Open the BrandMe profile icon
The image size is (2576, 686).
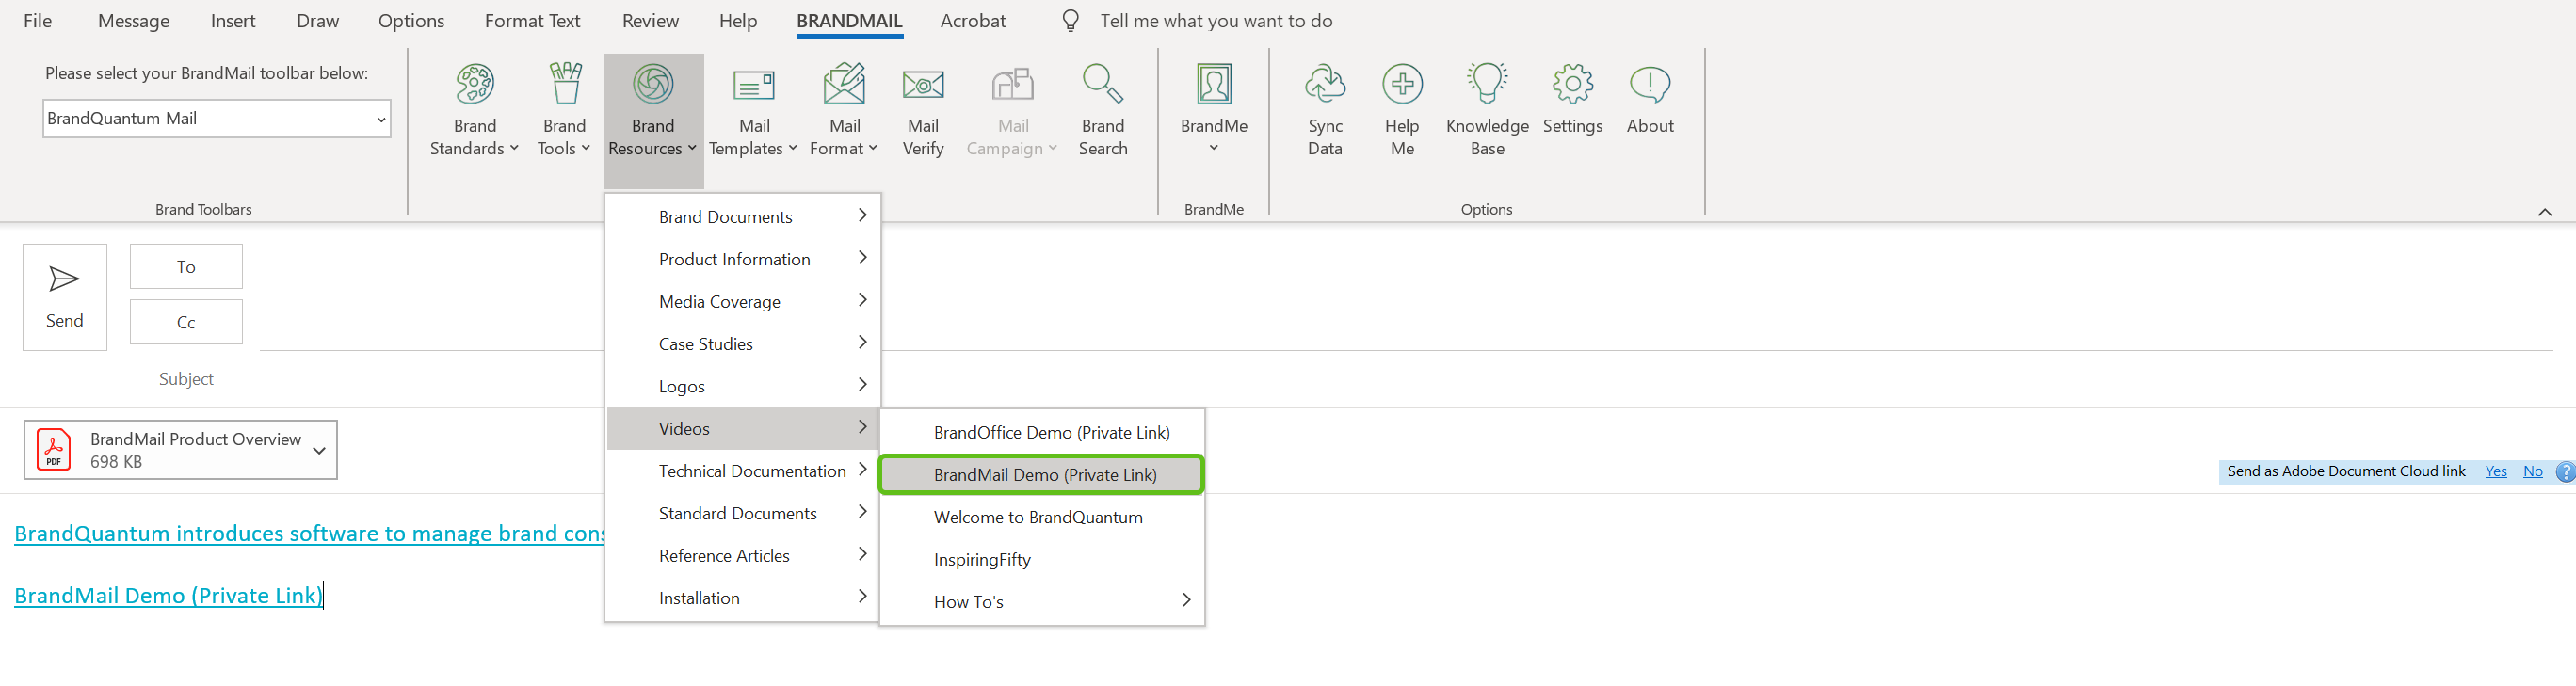(x=1214, y=84)
